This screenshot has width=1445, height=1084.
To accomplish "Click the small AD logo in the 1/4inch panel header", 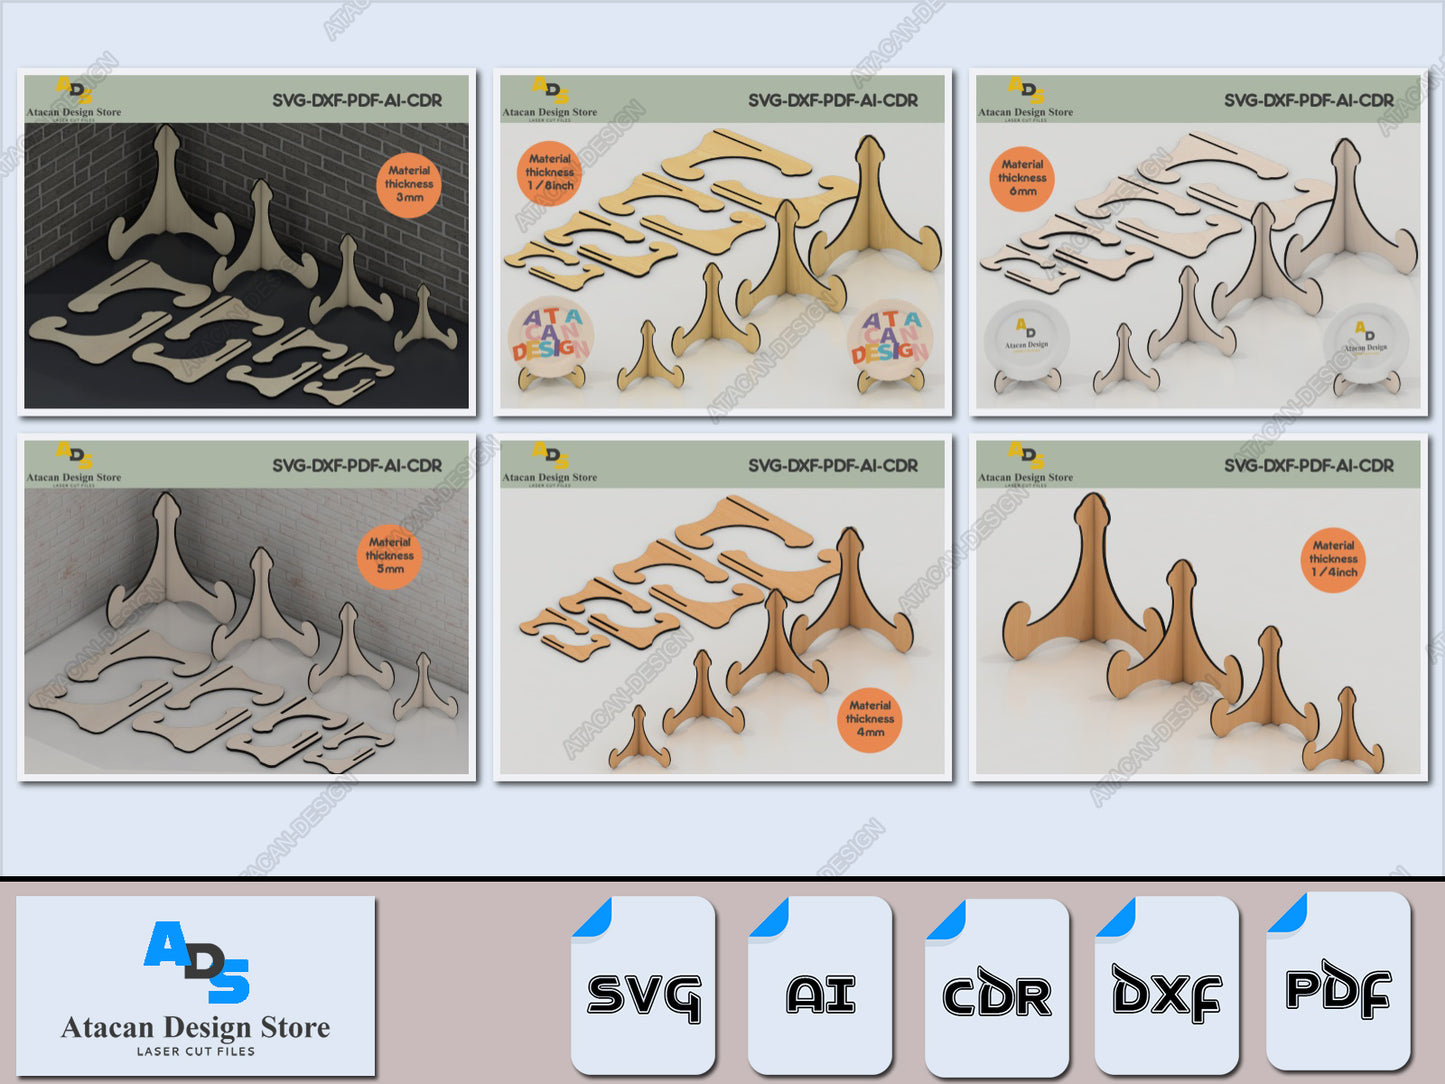I will (1025, 455).
